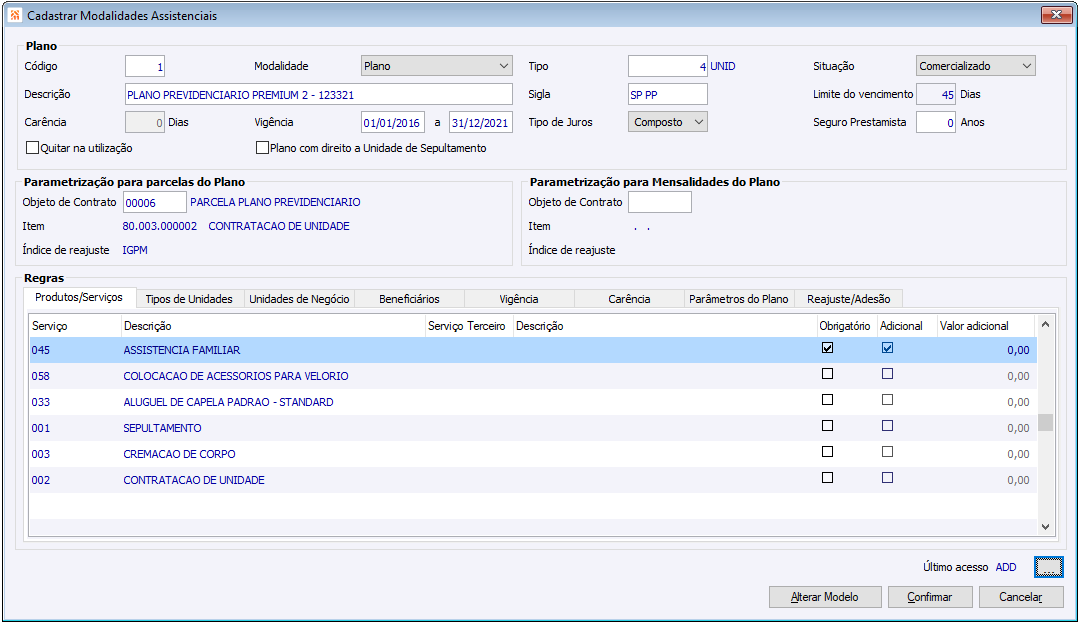The width and height of the screenshot is (1081, 624).
Task: Open the Unidades de Negócio tab
Action: point(299,299)
